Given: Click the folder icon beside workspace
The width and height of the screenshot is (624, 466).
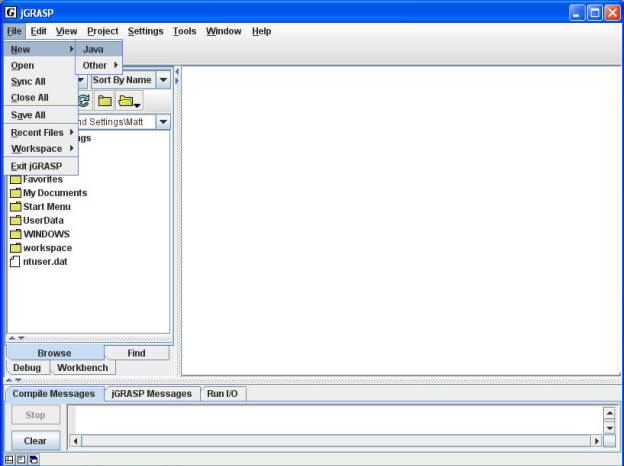Looking at the screenshot, I should click(x=16, y=248).
